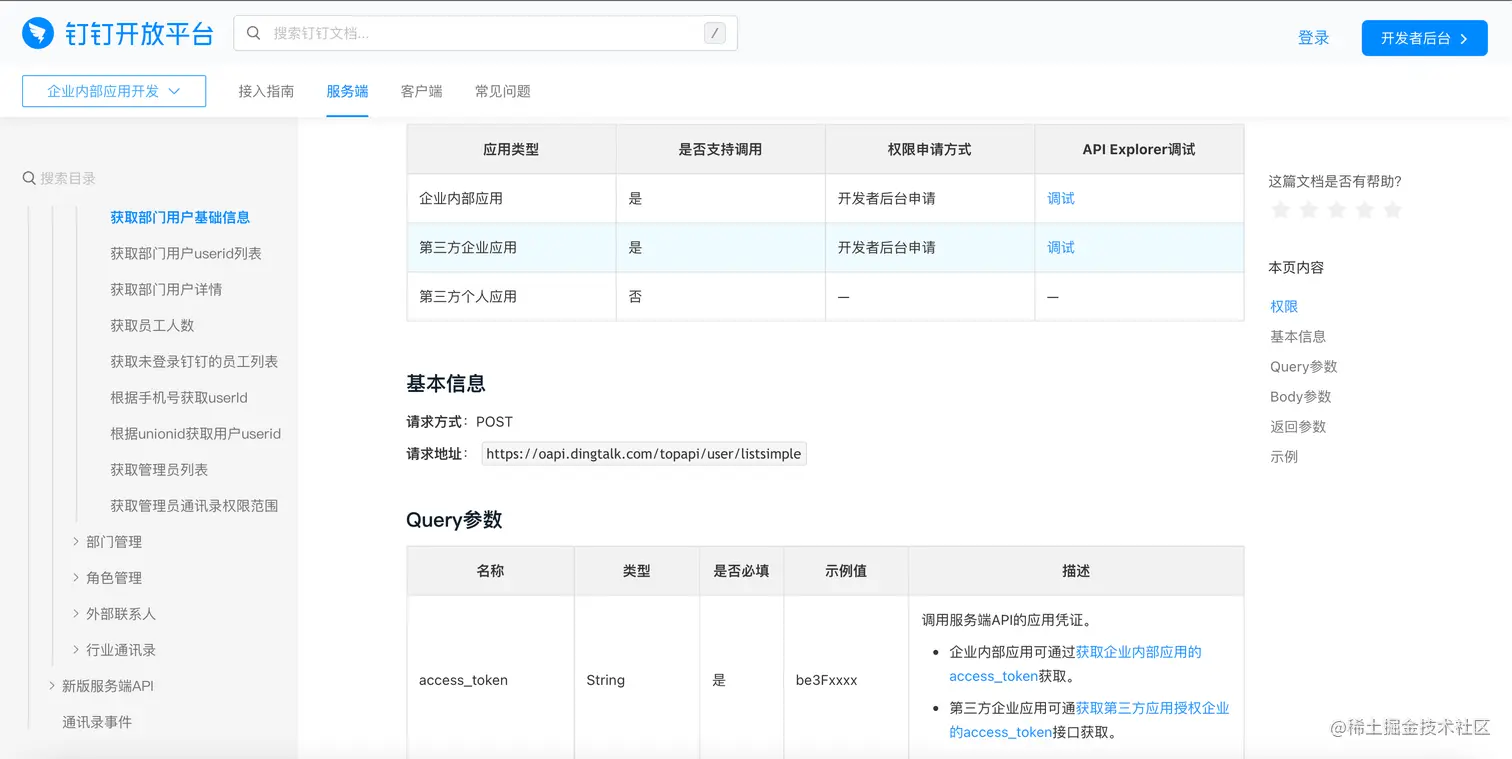Image resolution: width=1512 pixels, height=759 pixels.
Task: Rate the document one star
Action: coord(1280,210)
